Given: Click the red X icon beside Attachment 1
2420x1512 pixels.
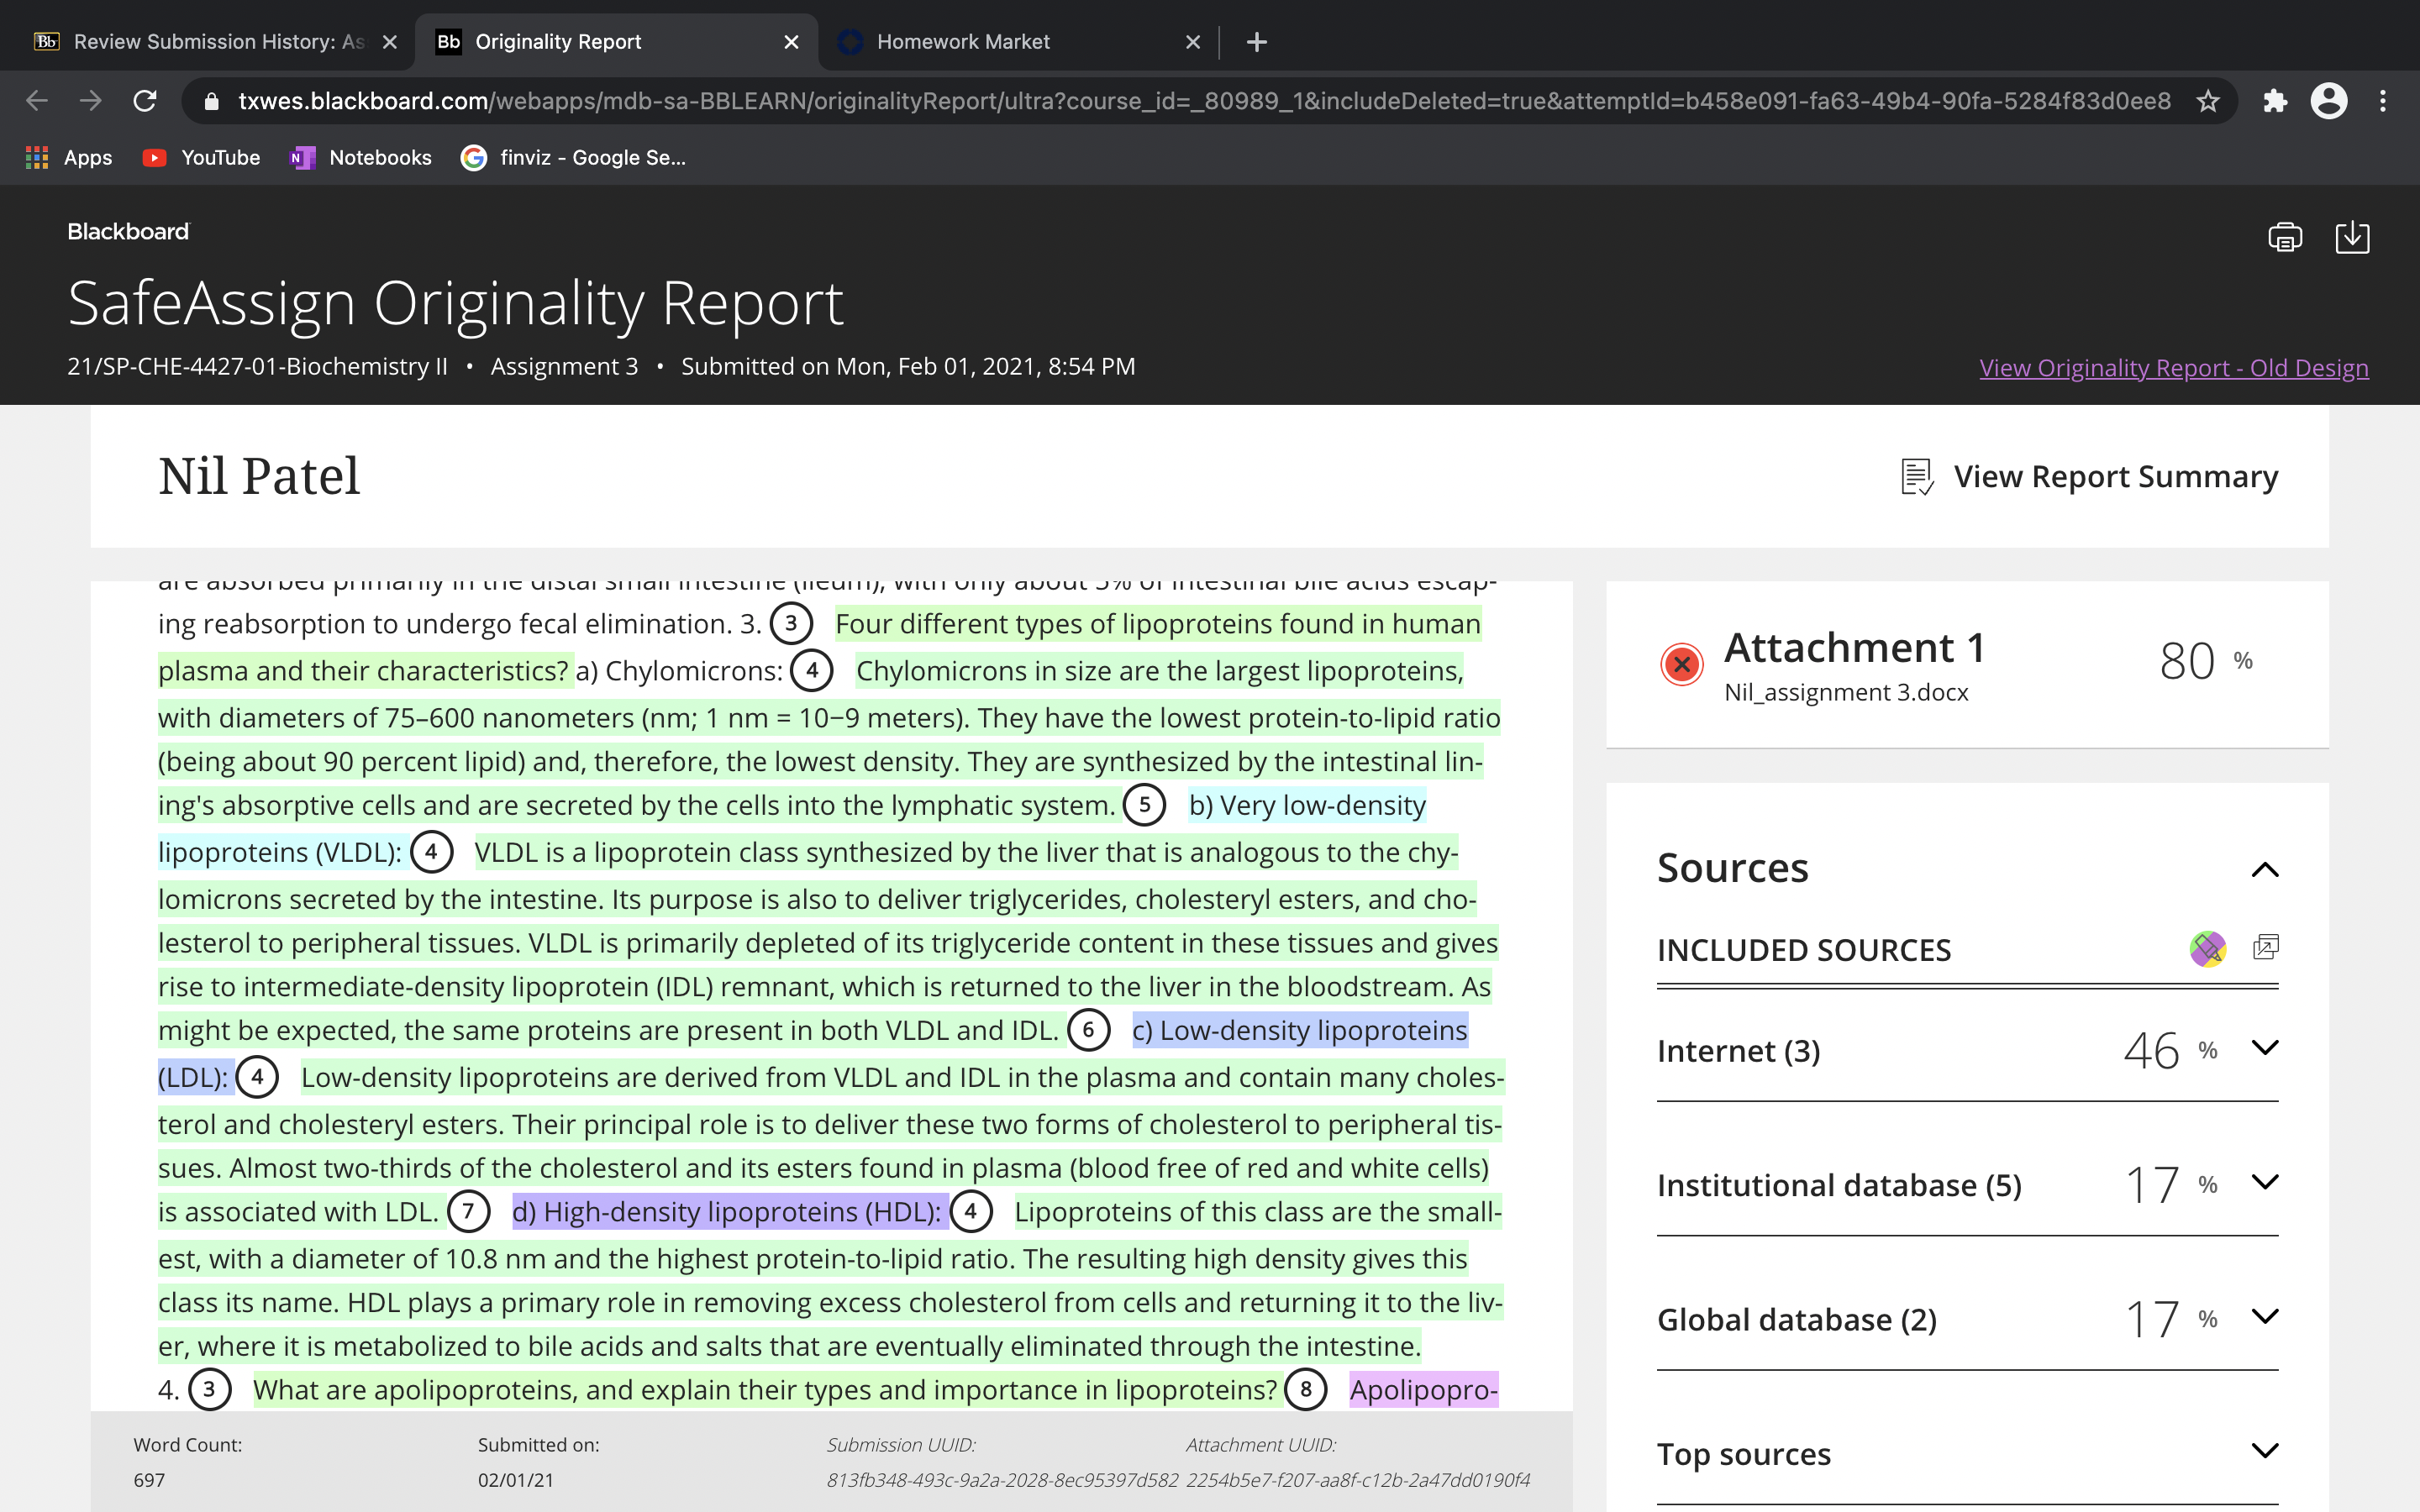Looking at the screenshot, I should [x=1682, y=663].
